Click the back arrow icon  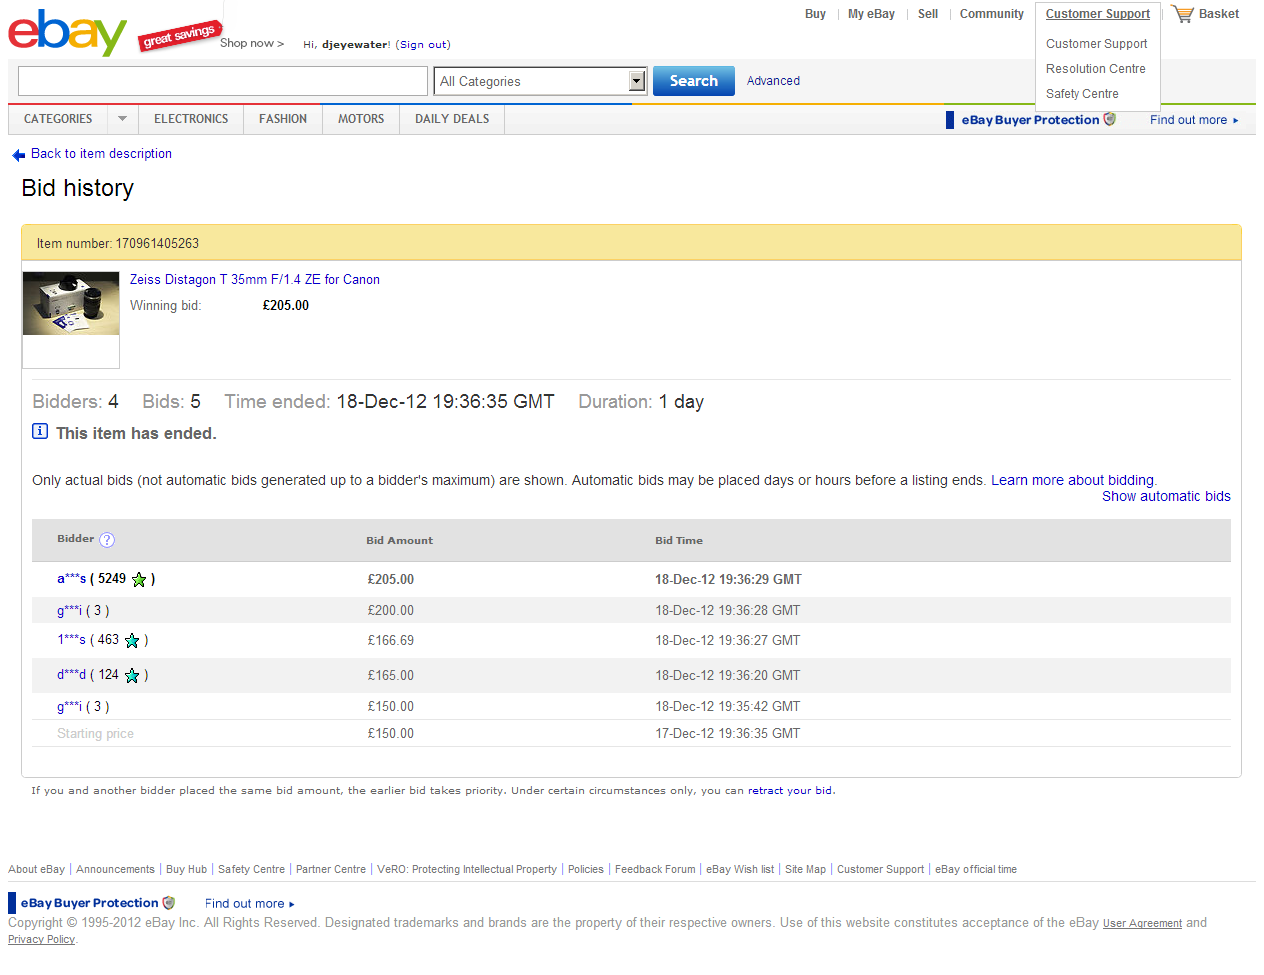tap(18, 155)
